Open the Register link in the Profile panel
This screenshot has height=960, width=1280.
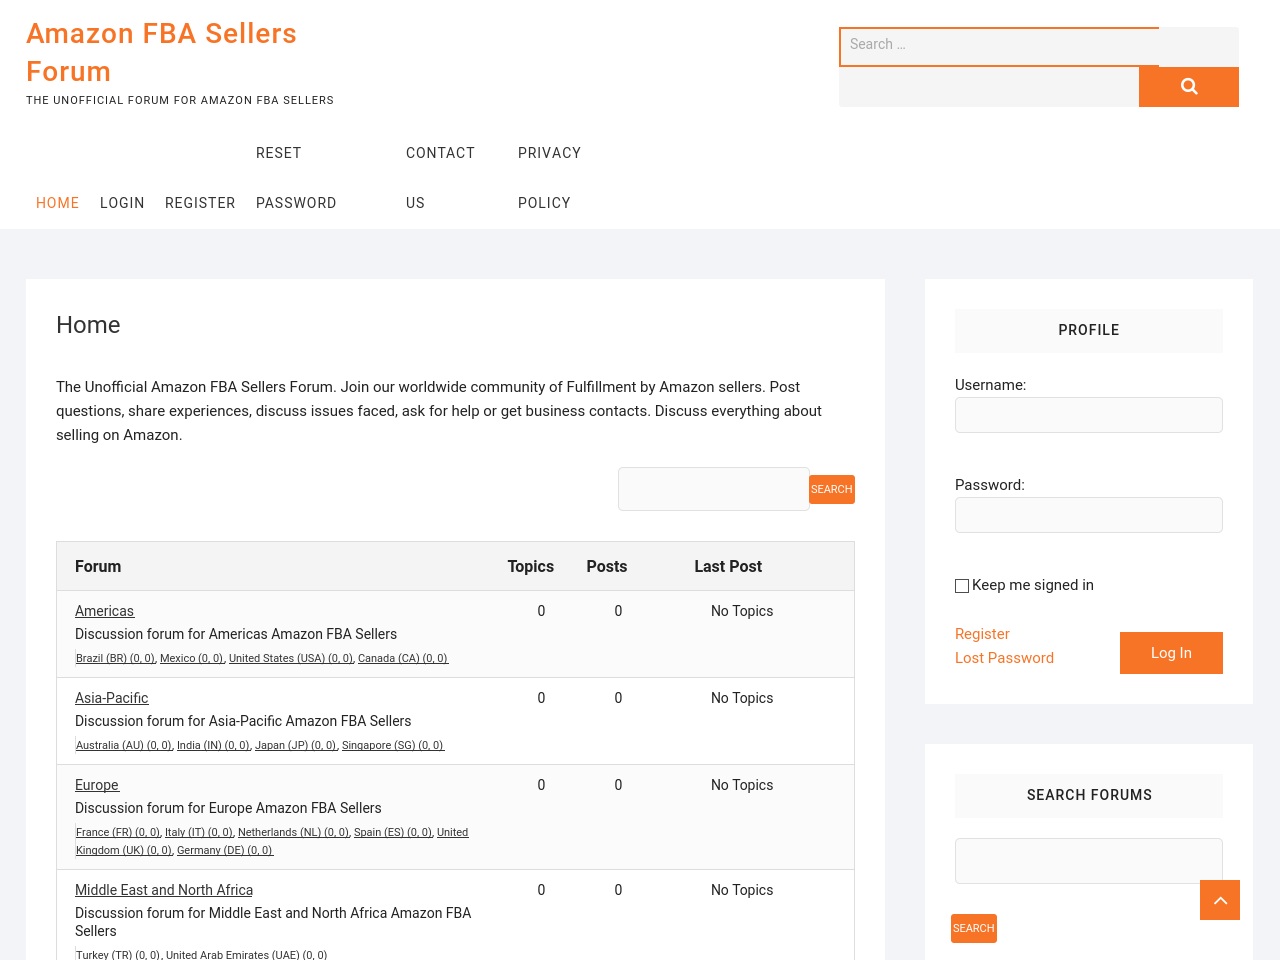pyautogui.click(x=982, y=634)
